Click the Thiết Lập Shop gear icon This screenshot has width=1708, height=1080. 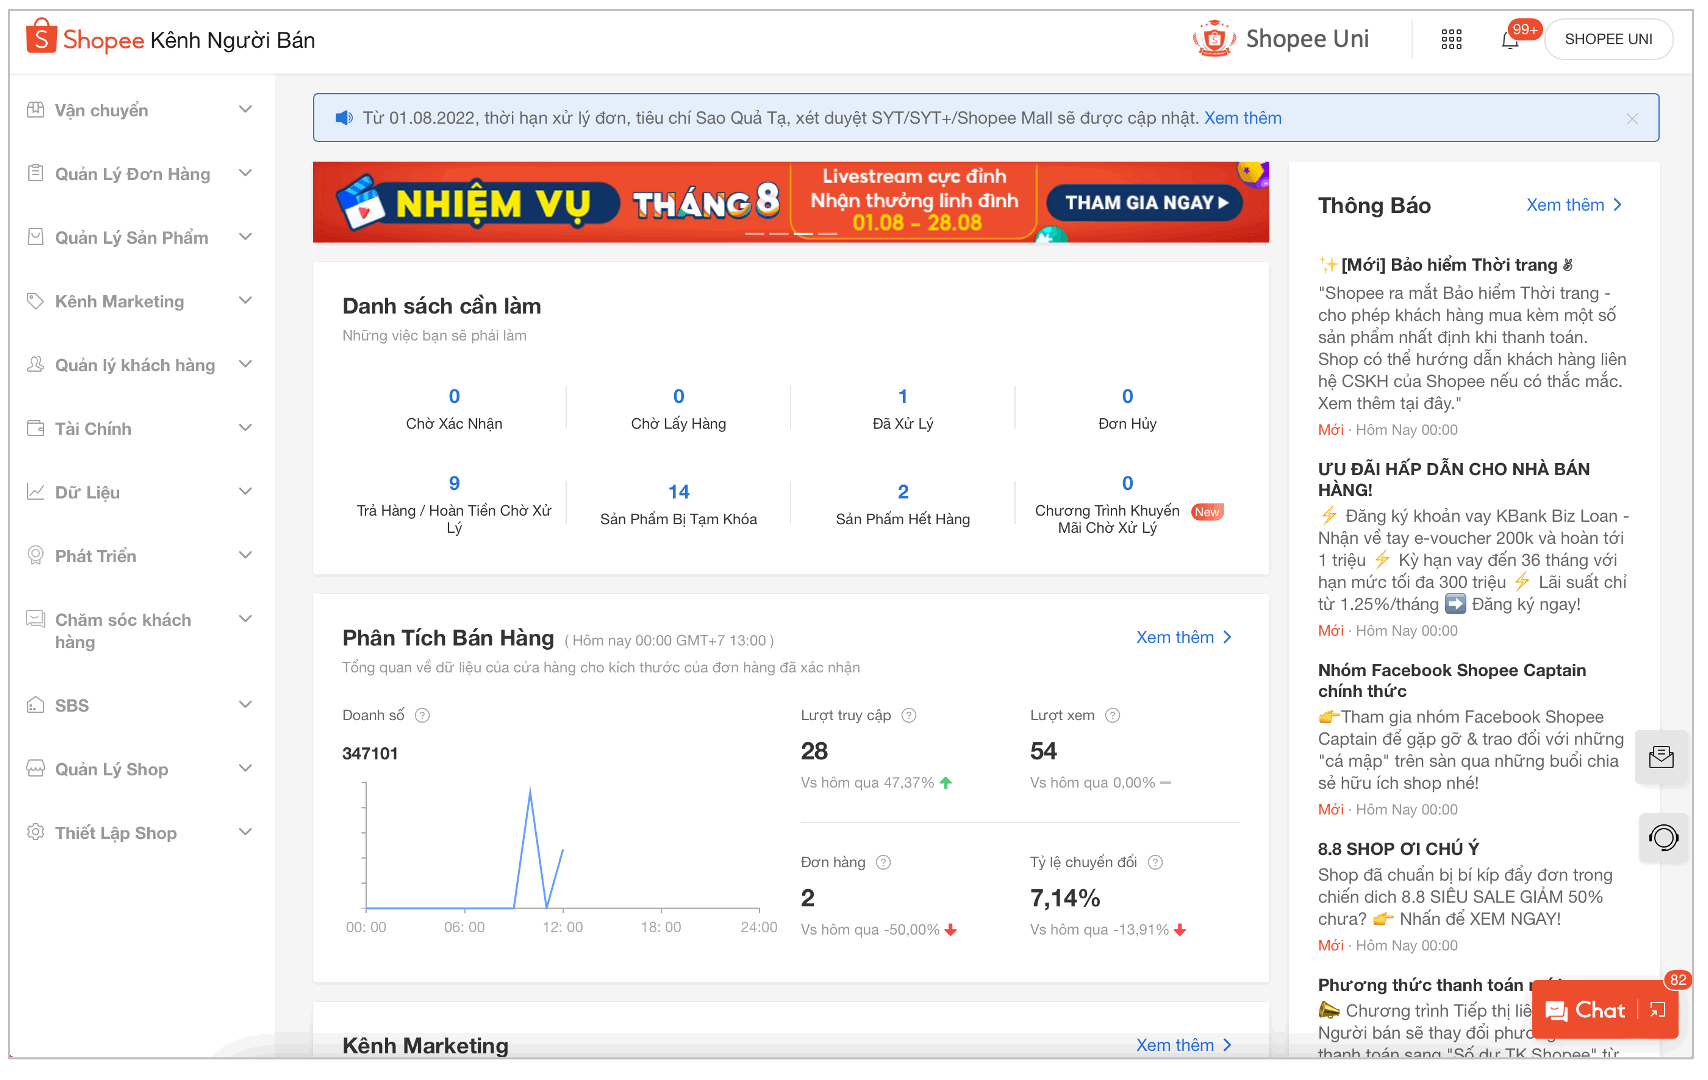[x=35, y=832]
